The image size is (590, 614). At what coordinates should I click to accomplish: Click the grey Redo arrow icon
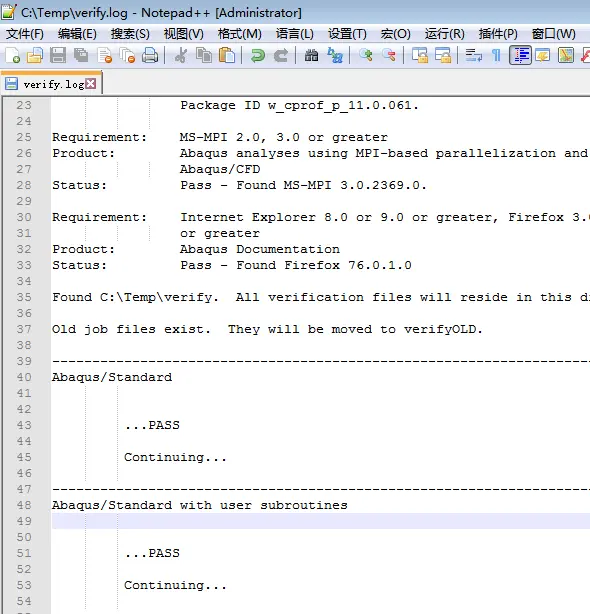point(280,56)
